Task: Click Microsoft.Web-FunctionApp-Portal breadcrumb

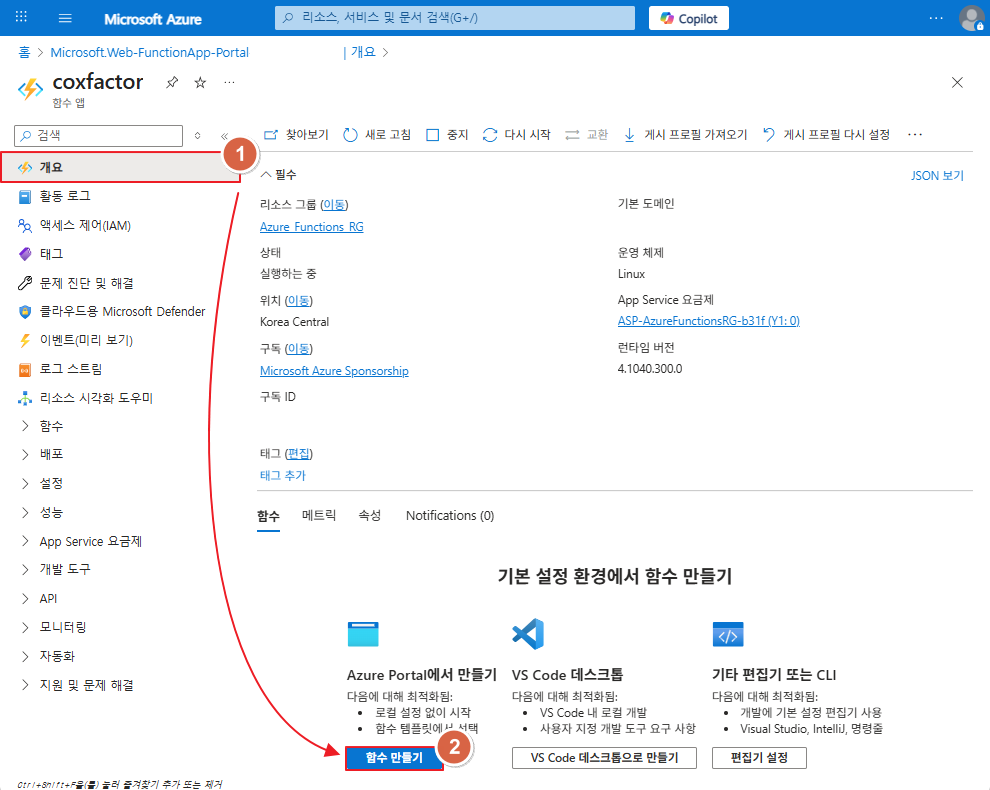Action: pyautogui.click(x=150, y=52)
